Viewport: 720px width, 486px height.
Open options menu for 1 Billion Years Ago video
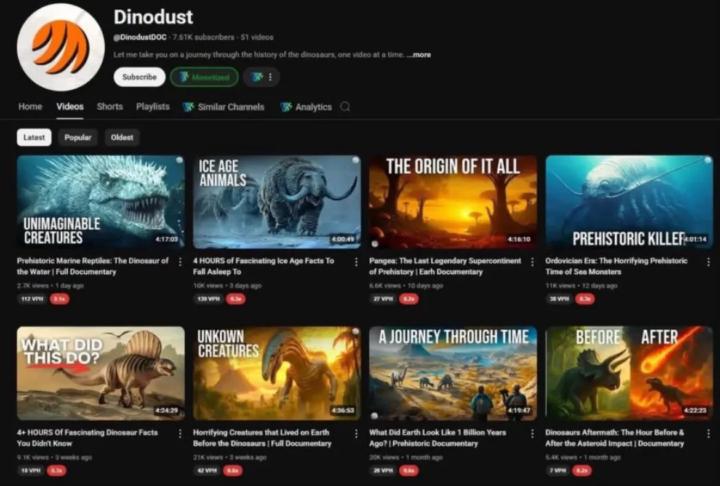[x=532, y=433]
